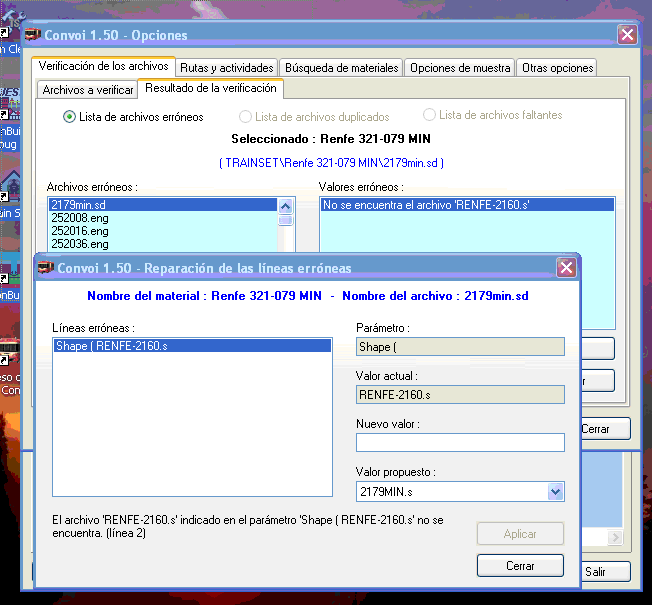652x605 pixels.
Task: Close the Reparación de las líneas erróneas dialog
Action: tap(566, 268)
